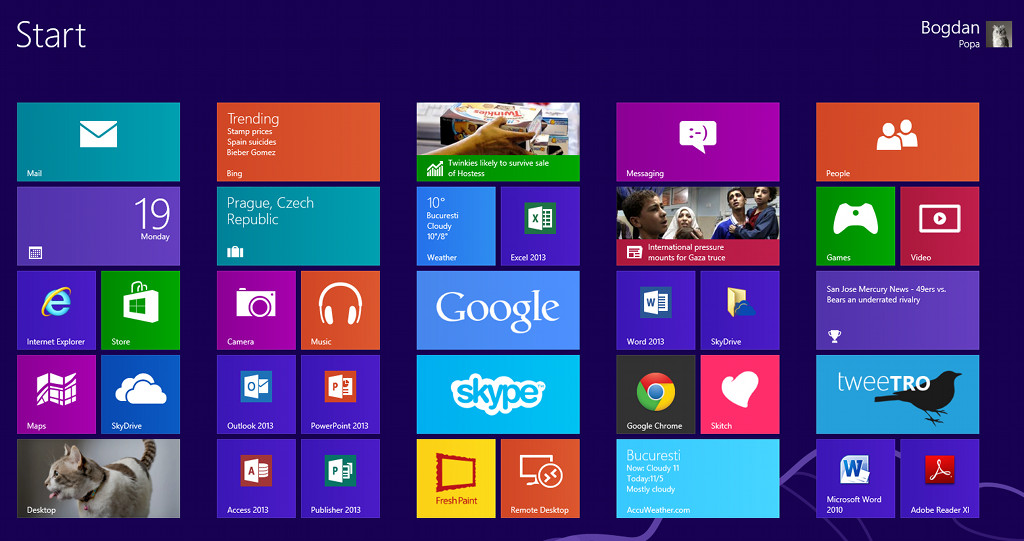This screenshot has width=1024, height=541.
Task: Open the Video tile
Action: click(x=940, y=226)
